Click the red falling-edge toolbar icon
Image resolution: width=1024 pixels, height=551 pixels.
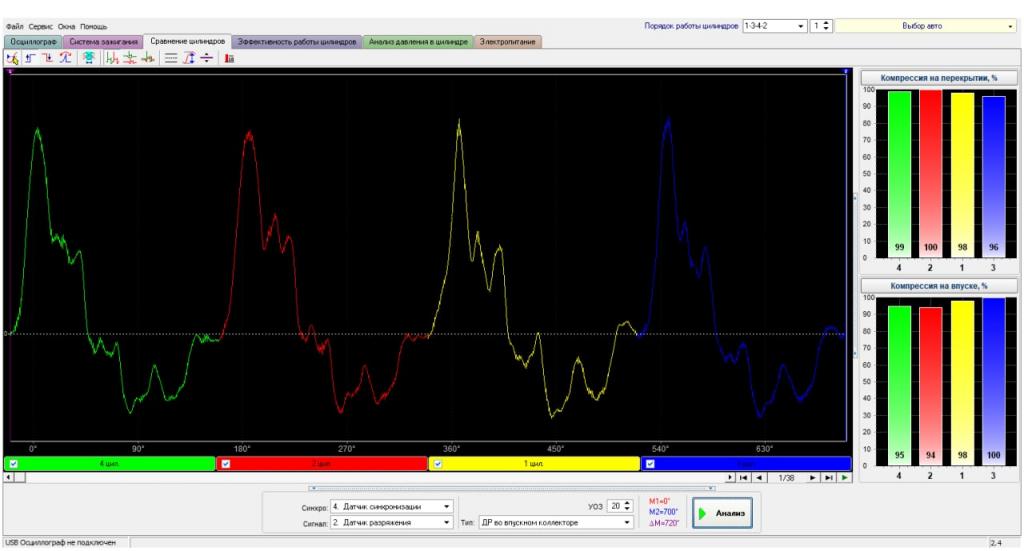click(48, 58)
